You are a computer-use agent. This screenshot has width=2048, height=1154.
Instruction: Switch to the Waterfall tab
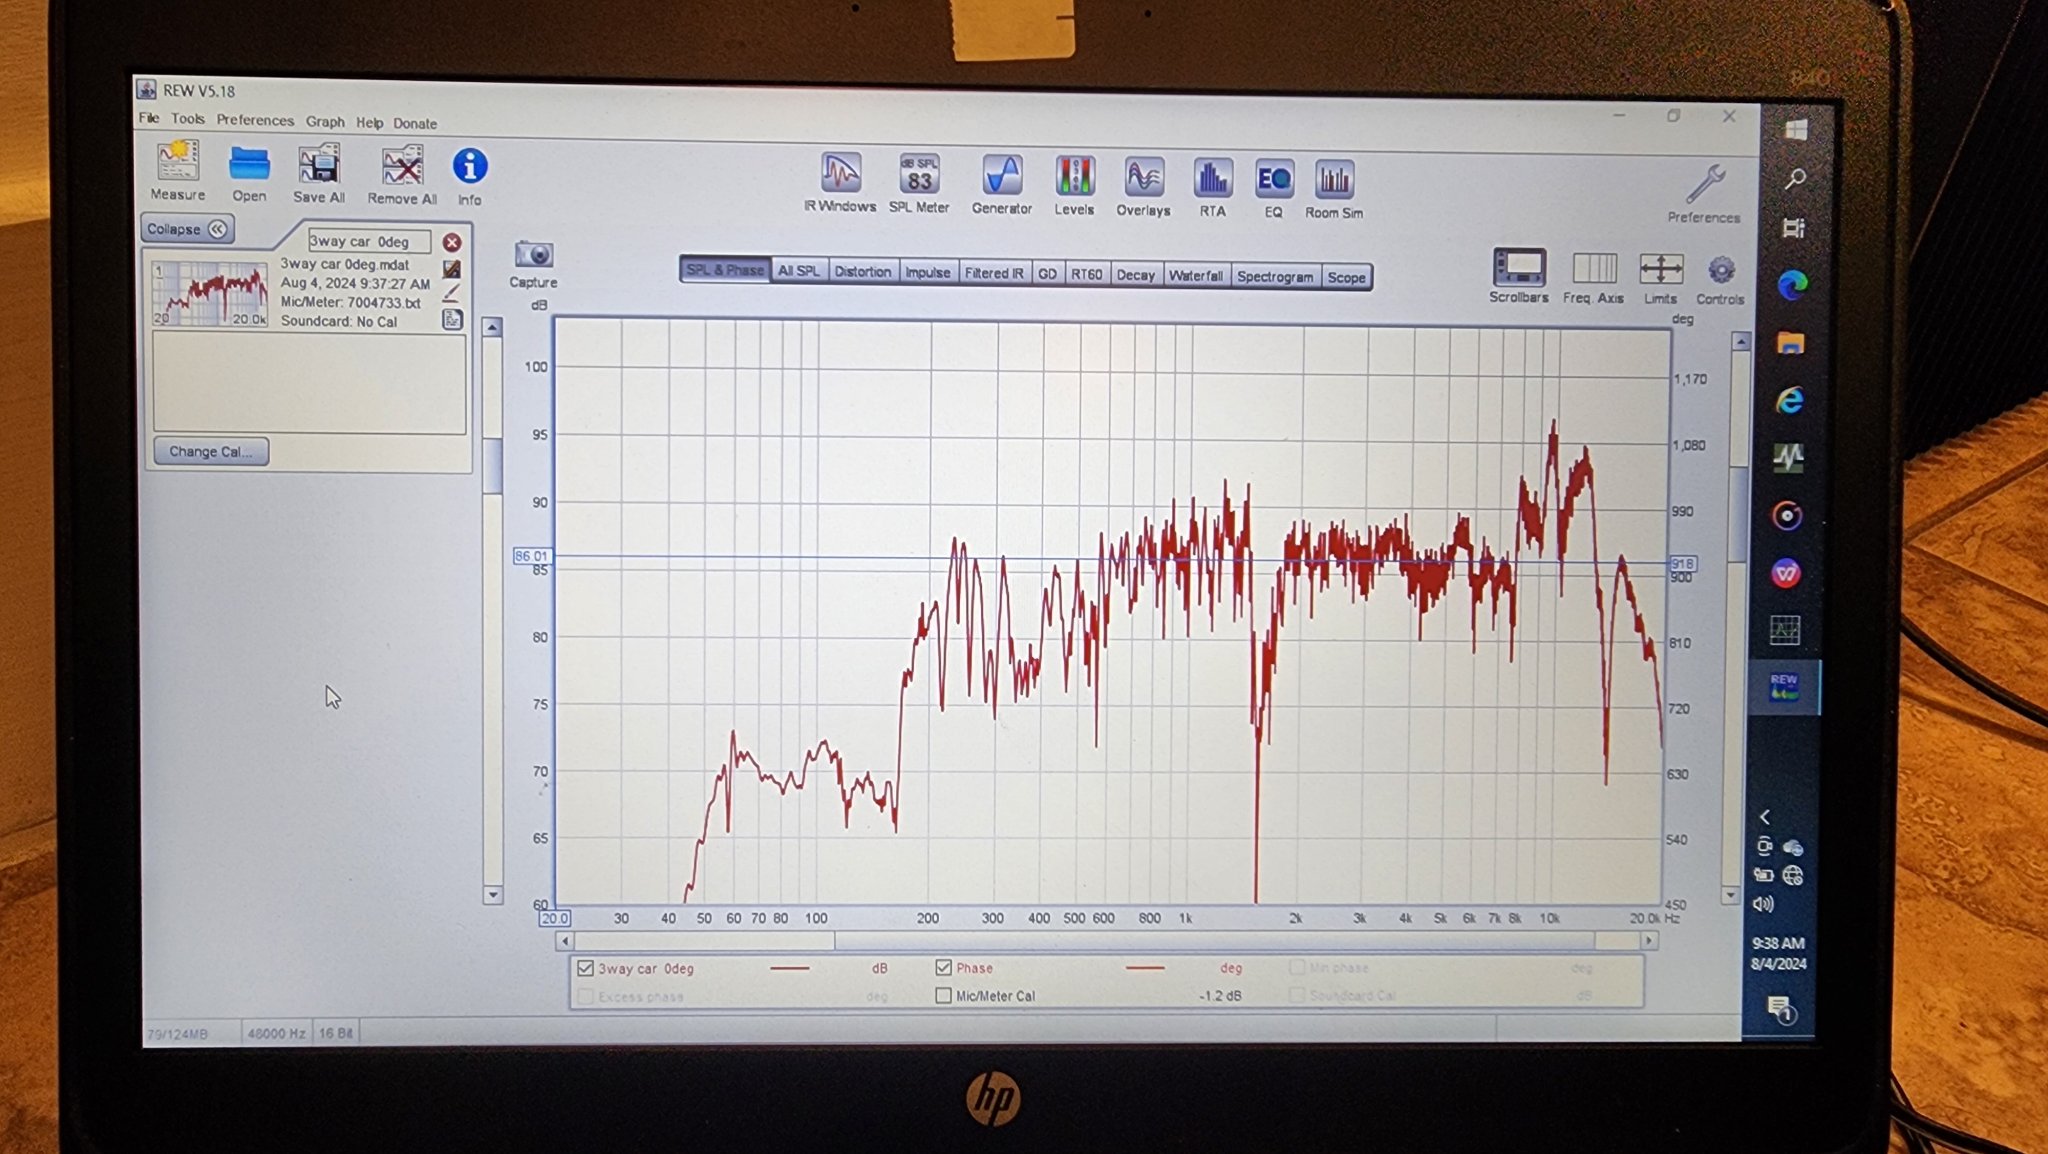(x=1195, y=275)
